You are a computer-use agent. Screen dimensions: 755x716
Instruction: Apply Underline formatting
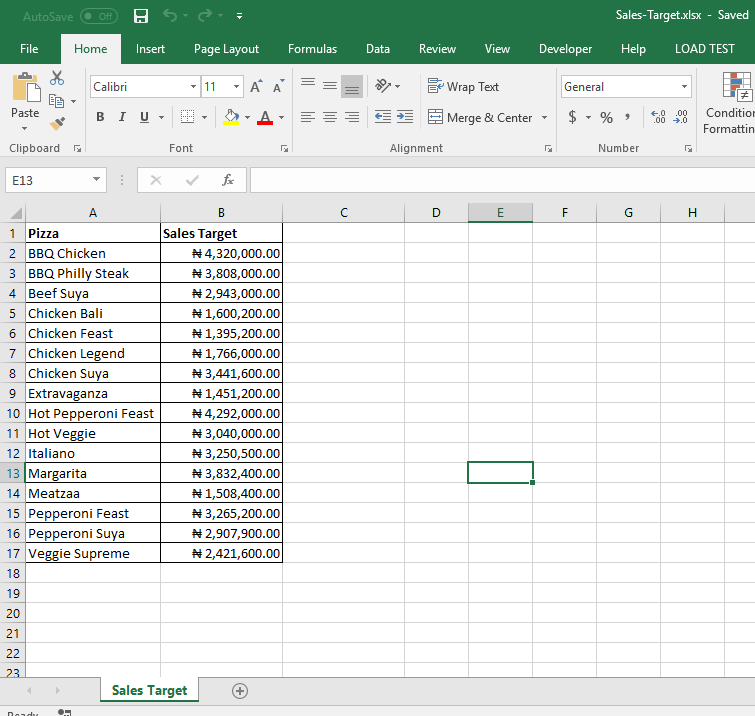point(144,117)
